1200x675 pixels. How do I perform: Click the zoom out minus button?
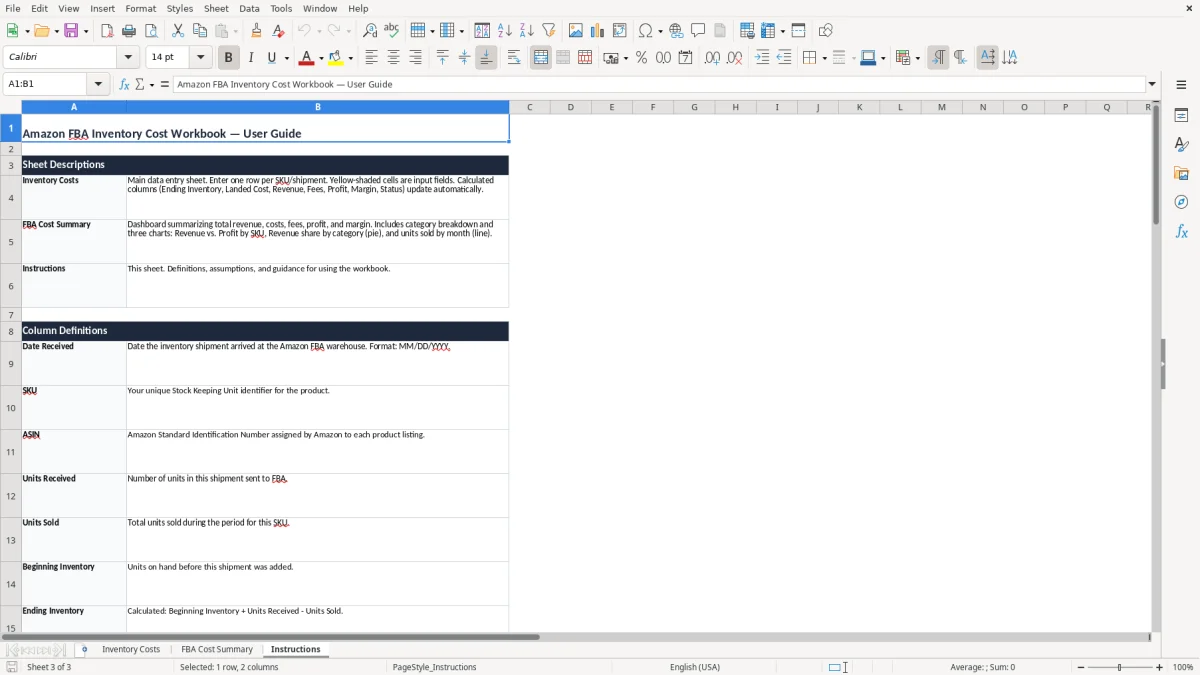click(x=1081, y=667)
